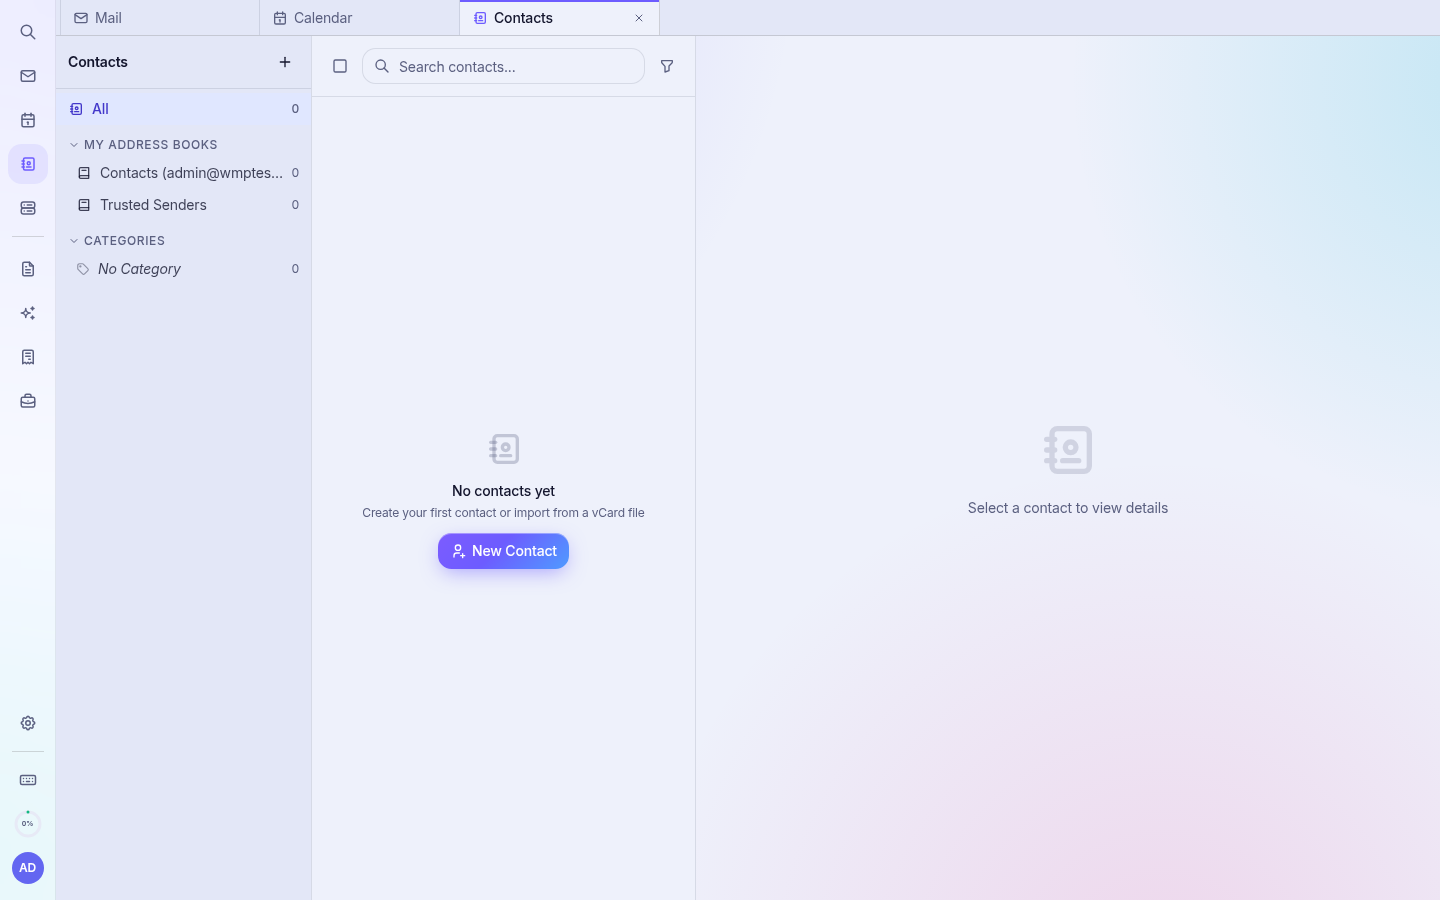Image resolution: width=1440 pixels, height=900 pixels.
Task: Add a new address book with plus icon
Action: click(x=285, y=62)
